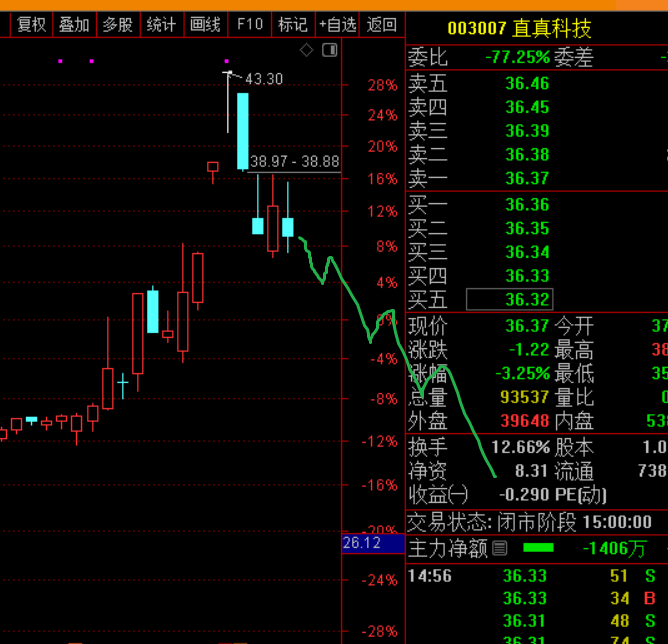Click the 返回 back button
The image size is (668, 644).
coord(382,25)
